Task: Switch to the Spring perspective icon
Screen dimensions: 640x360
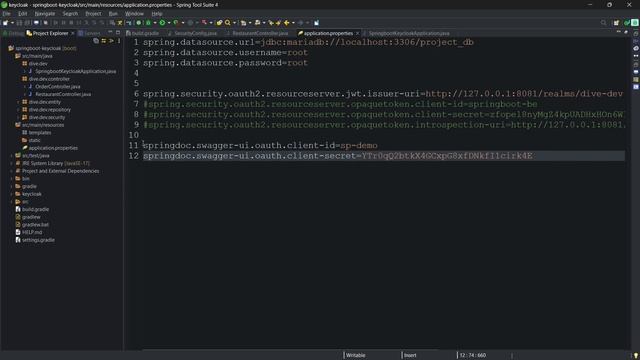Action: click(635, 23)
